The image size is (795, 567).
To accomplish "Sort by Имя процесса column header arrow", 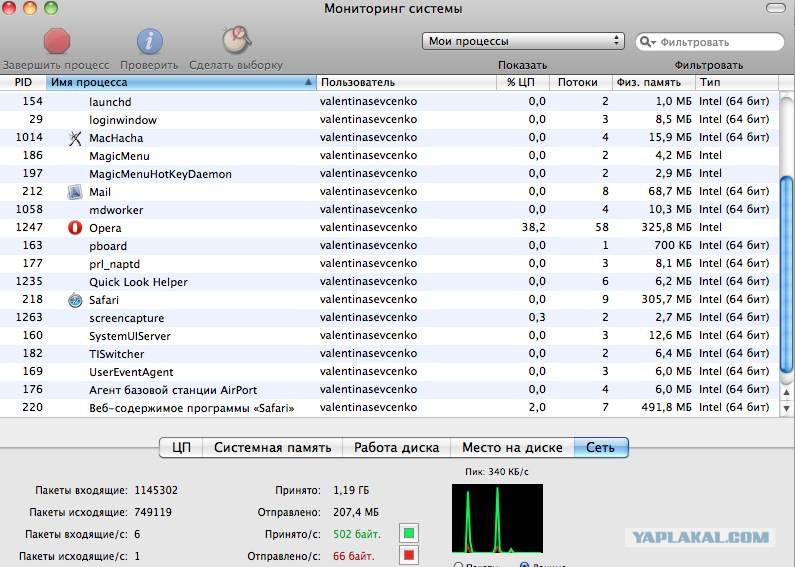I will point(308,82).
